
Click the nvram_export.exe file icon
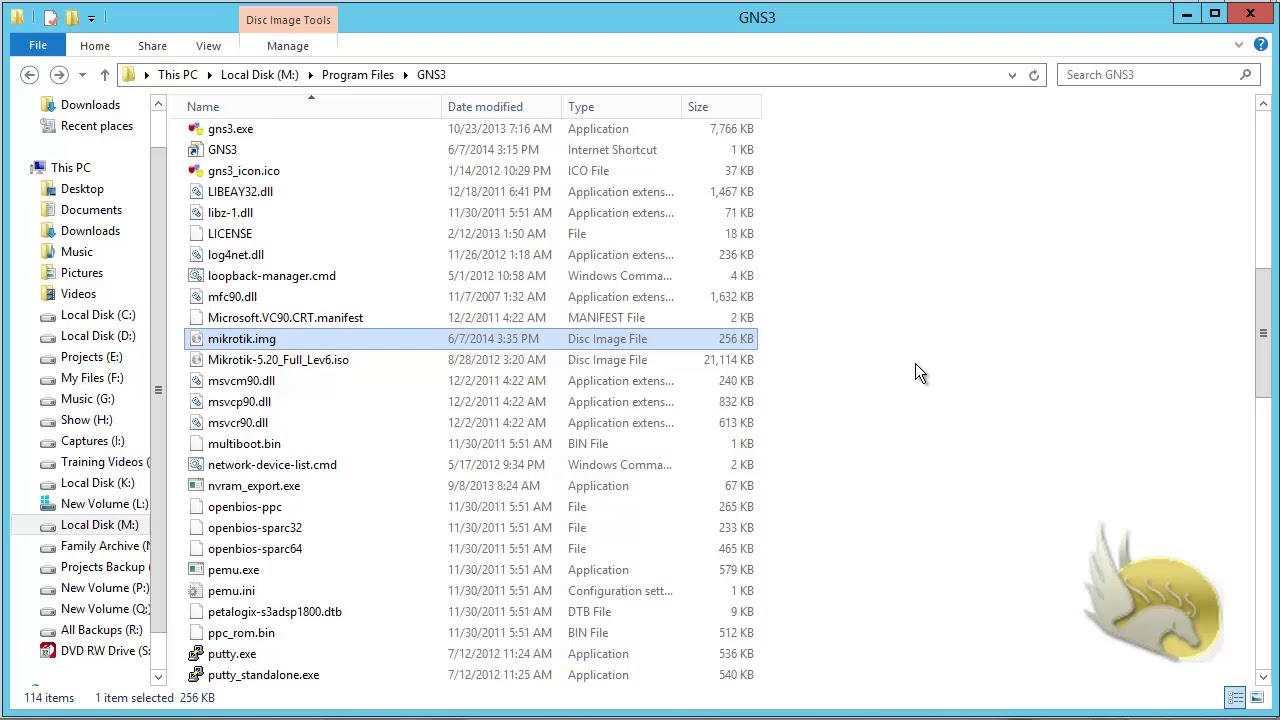pyautogui.click(x=196, y=486)
